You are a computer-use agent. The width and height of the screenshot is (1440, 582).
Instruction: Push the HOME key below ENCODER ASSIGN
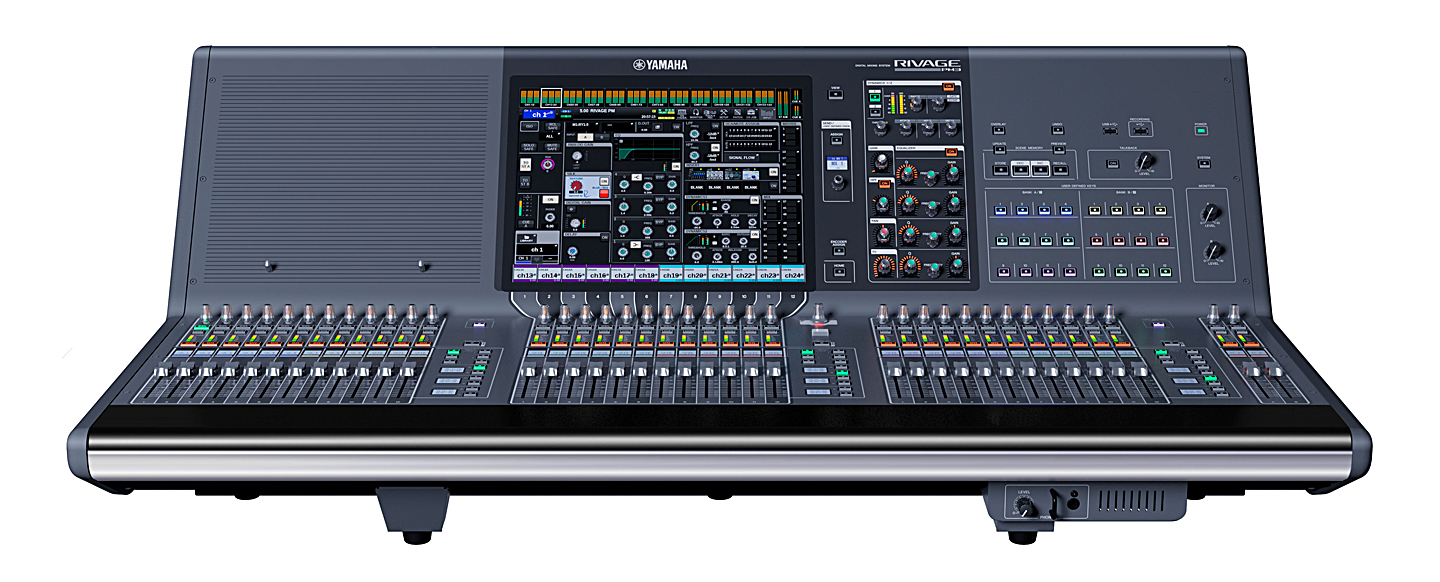pos(839,271)
